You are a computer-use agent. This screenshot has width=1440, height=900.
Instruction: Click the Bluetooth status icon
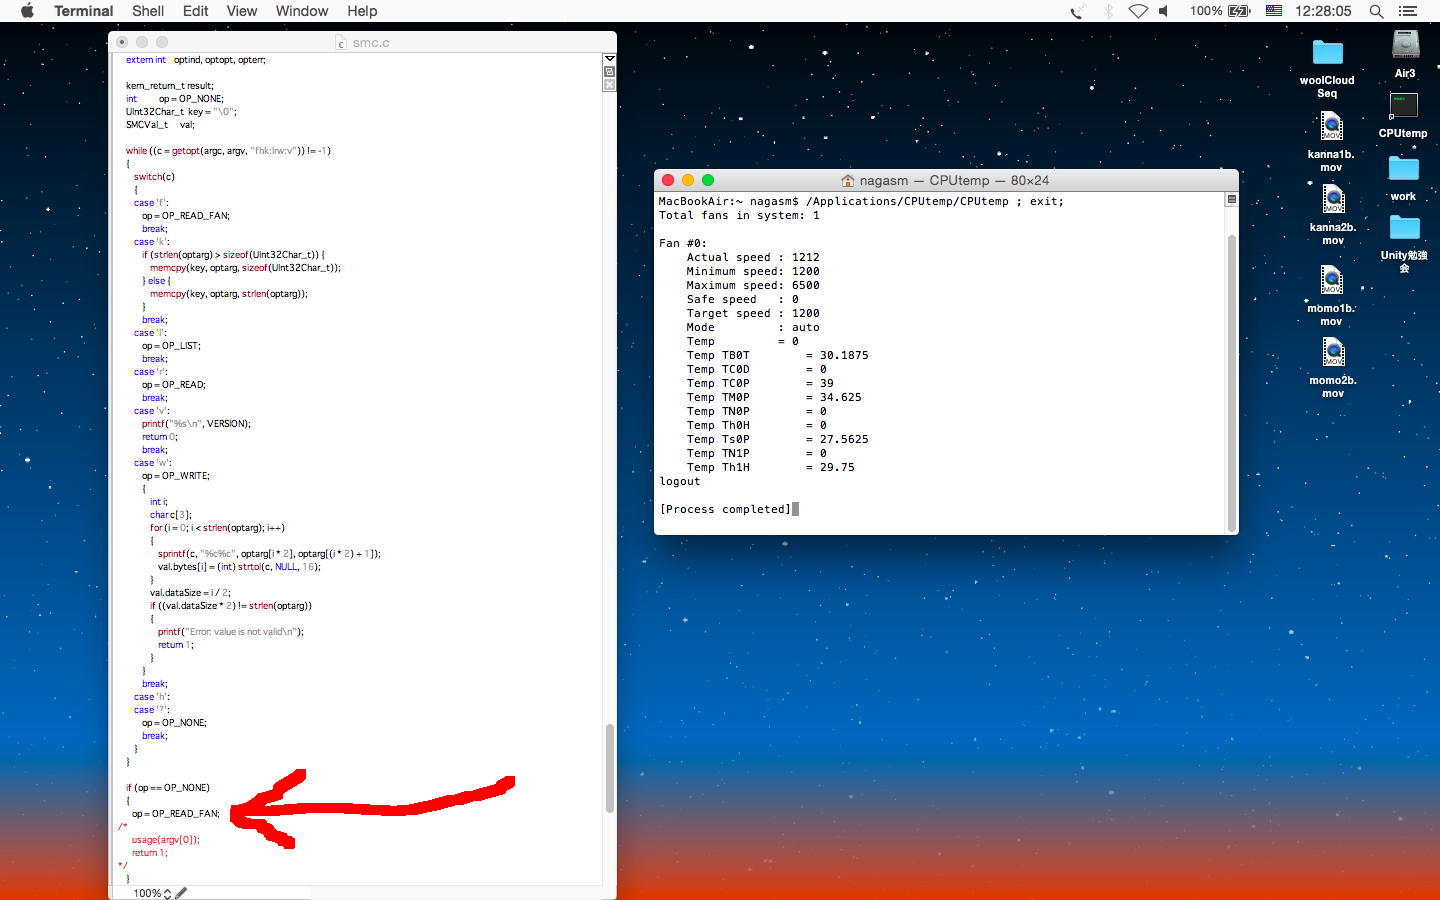pos(1108,11)
